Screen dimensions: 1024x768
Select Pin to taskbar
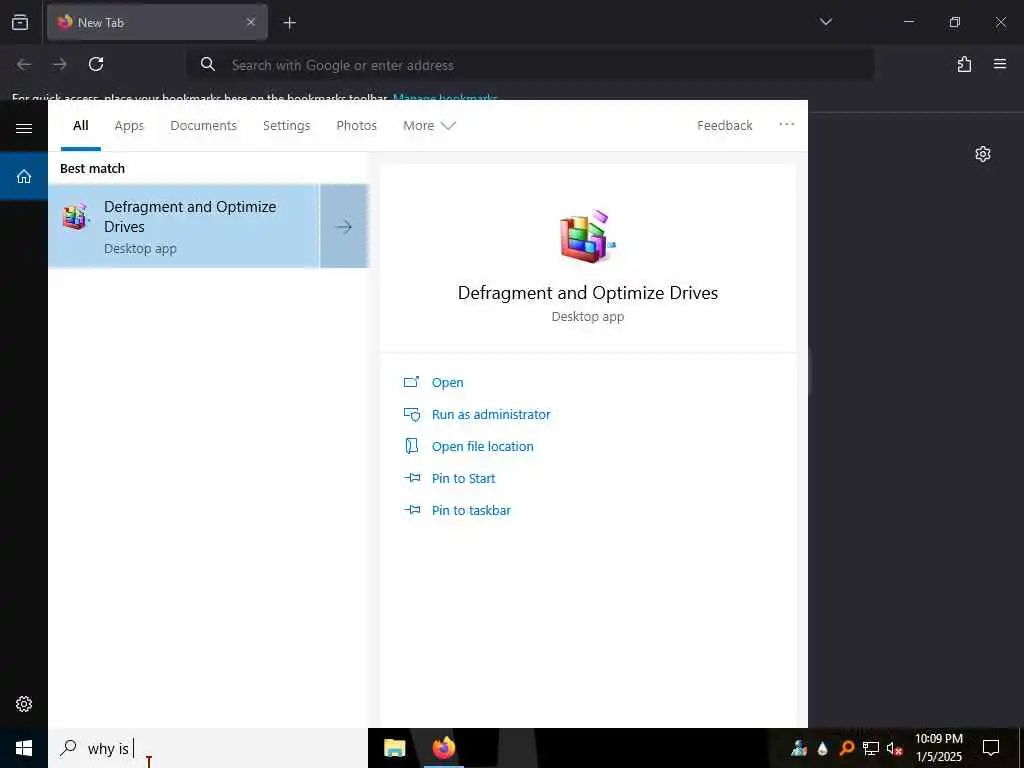coord(471,511)
